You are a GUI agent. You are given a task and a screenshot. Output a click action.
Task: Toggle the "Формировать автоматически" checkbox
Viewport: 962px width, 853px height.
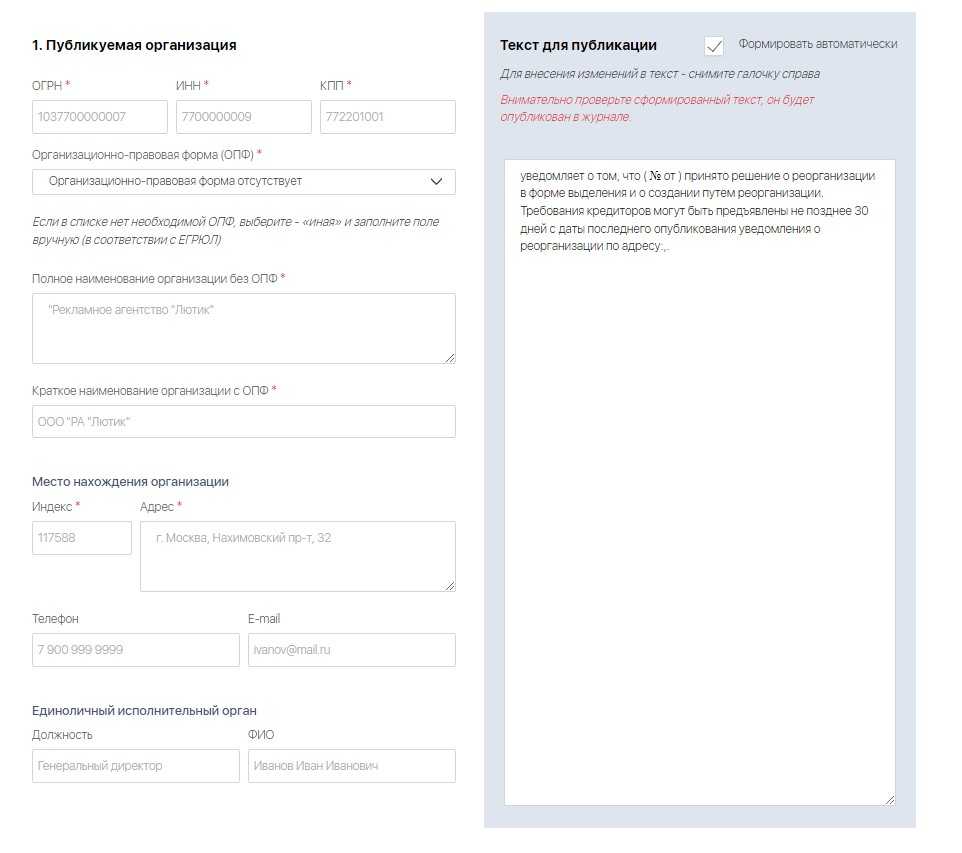point(714,46)
